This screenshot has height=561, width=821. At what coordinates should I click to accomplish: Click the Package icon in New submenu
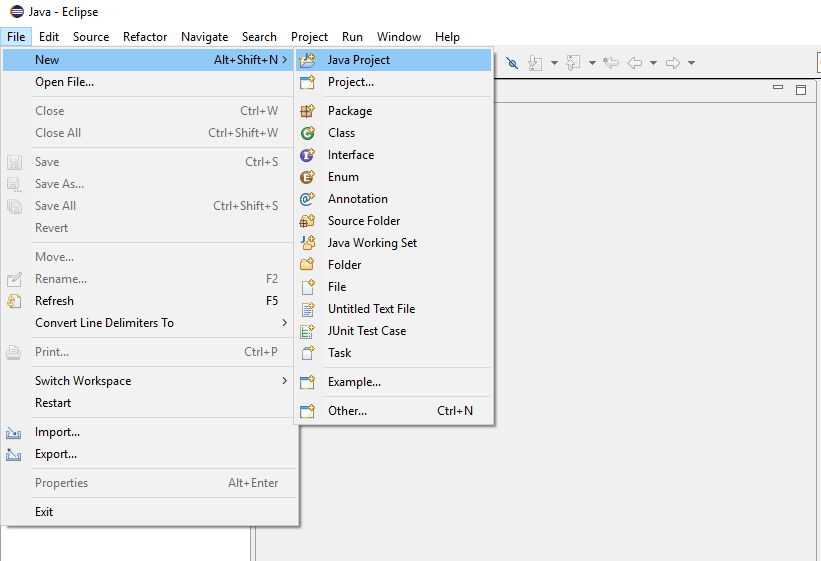[x=307, y=111]
